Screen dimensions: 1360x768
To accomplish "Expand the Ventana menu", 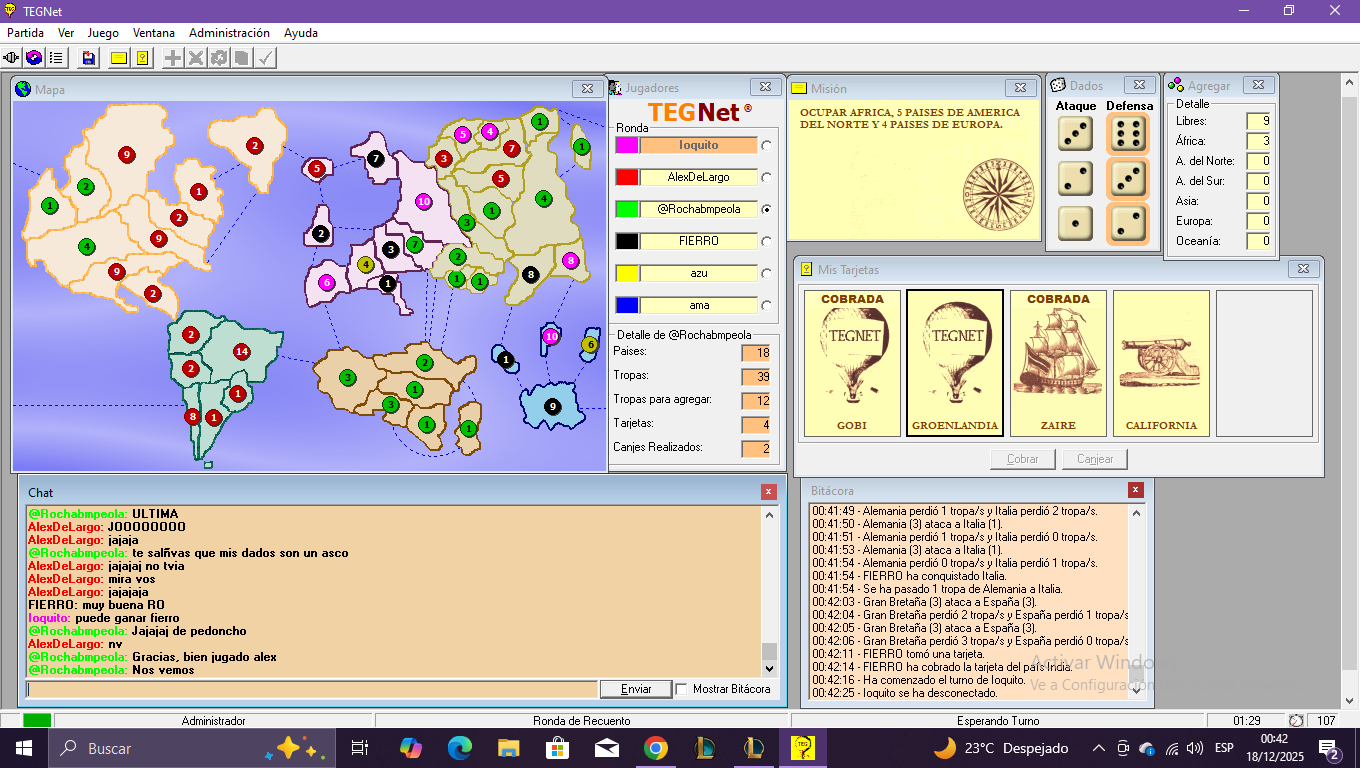I will click(x=153, y=33).
